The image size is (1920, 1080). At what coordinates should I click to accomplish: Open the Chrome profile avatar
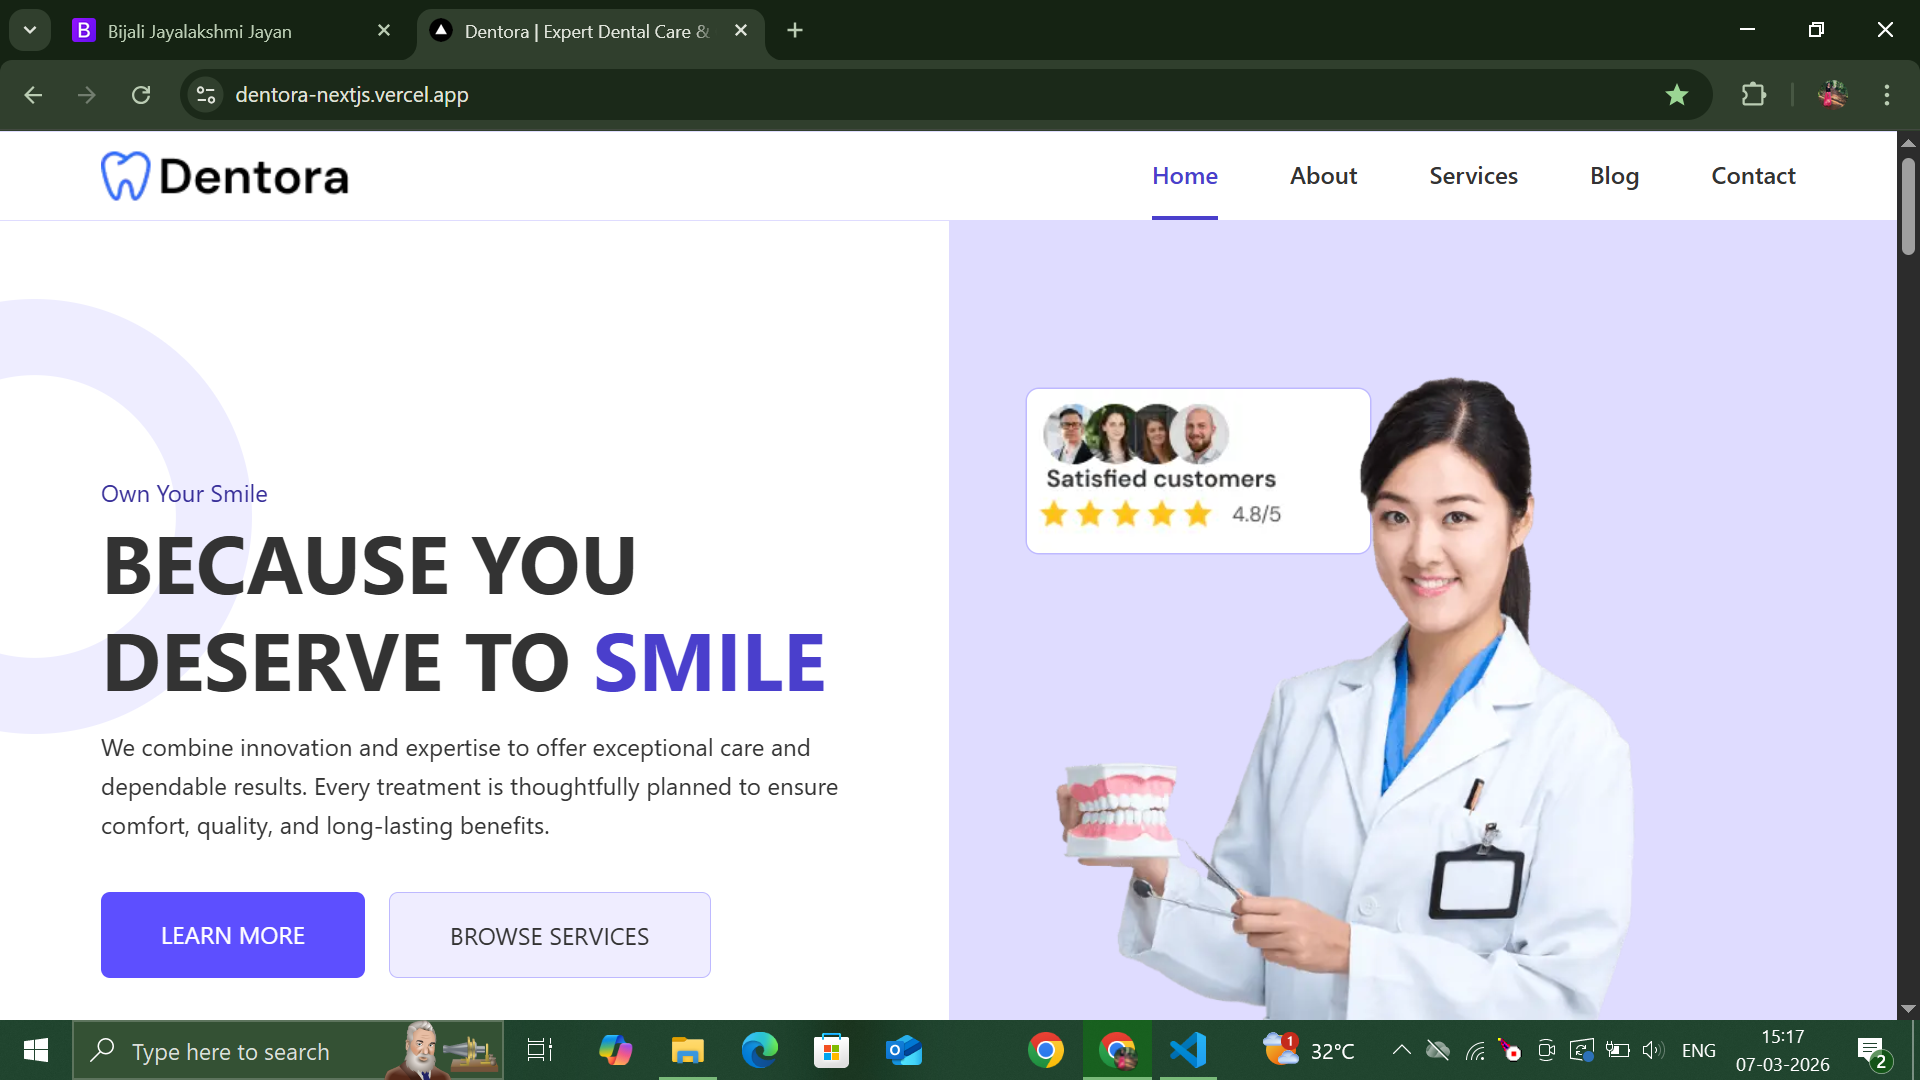[1832, 95]
